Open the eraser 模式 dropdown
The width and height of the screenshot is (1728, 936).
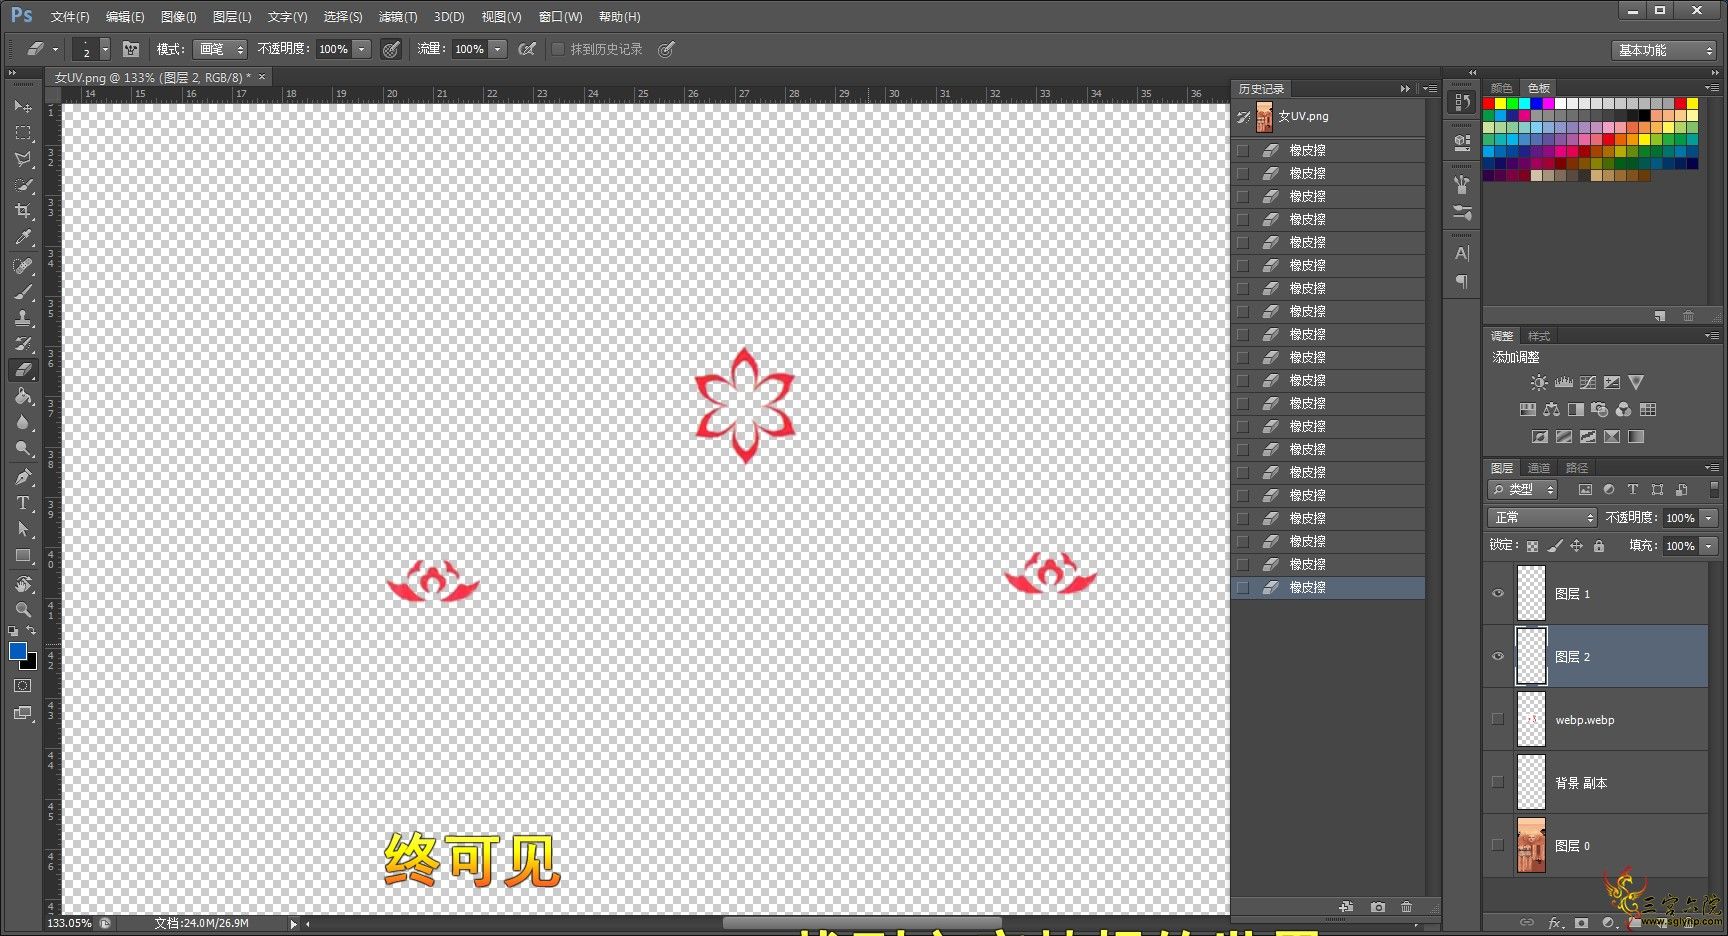[x=219, y=49]
